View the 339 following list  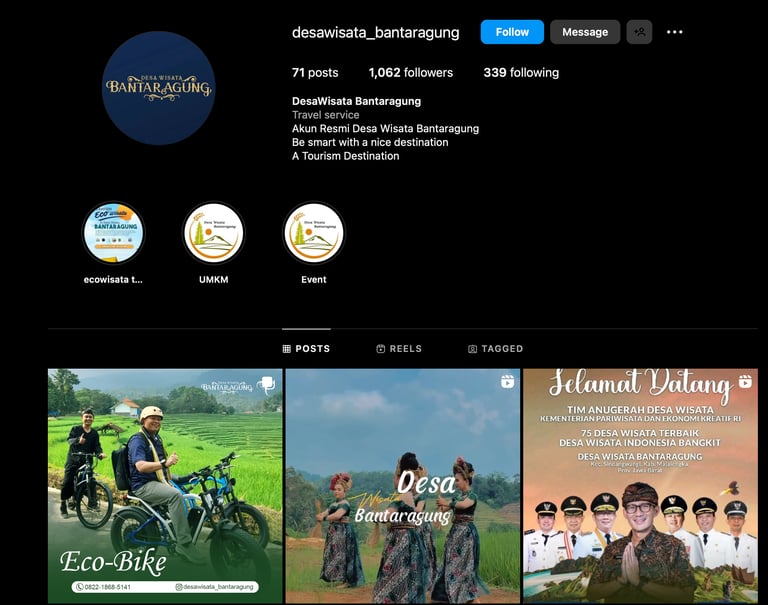(x=521, y=73)
